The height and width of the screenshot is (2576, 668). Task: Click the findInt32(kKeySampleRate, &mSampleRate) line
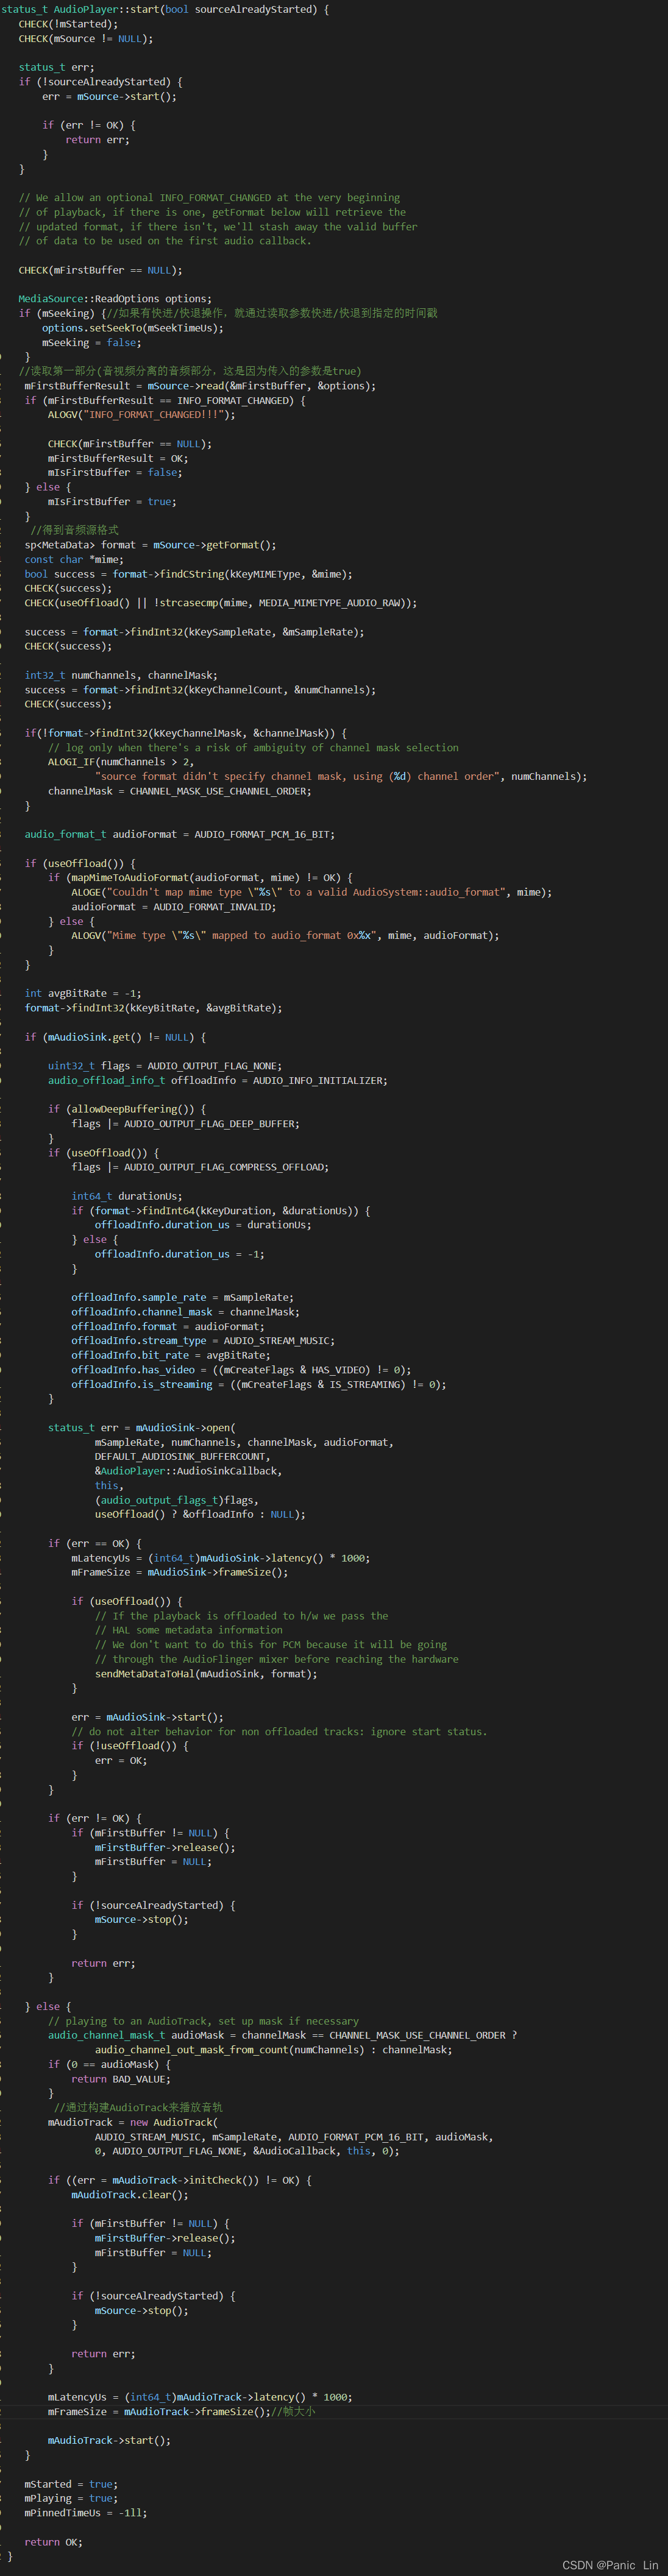coord(194,632)
